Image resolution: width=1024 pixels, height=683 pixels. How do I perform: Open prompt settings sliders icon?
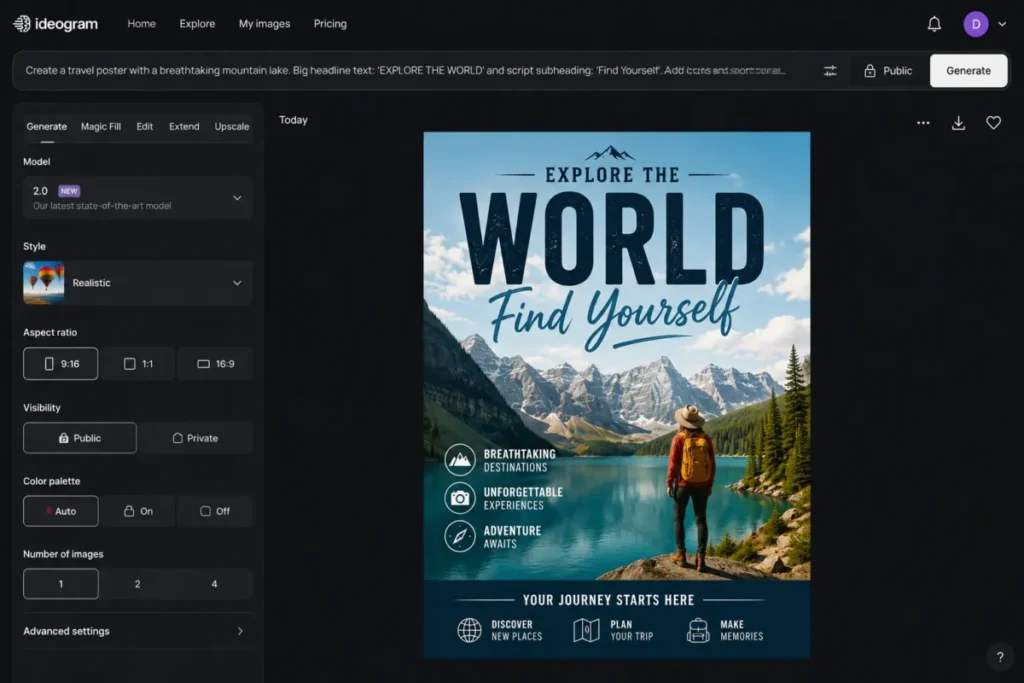(x=830, y=71)
